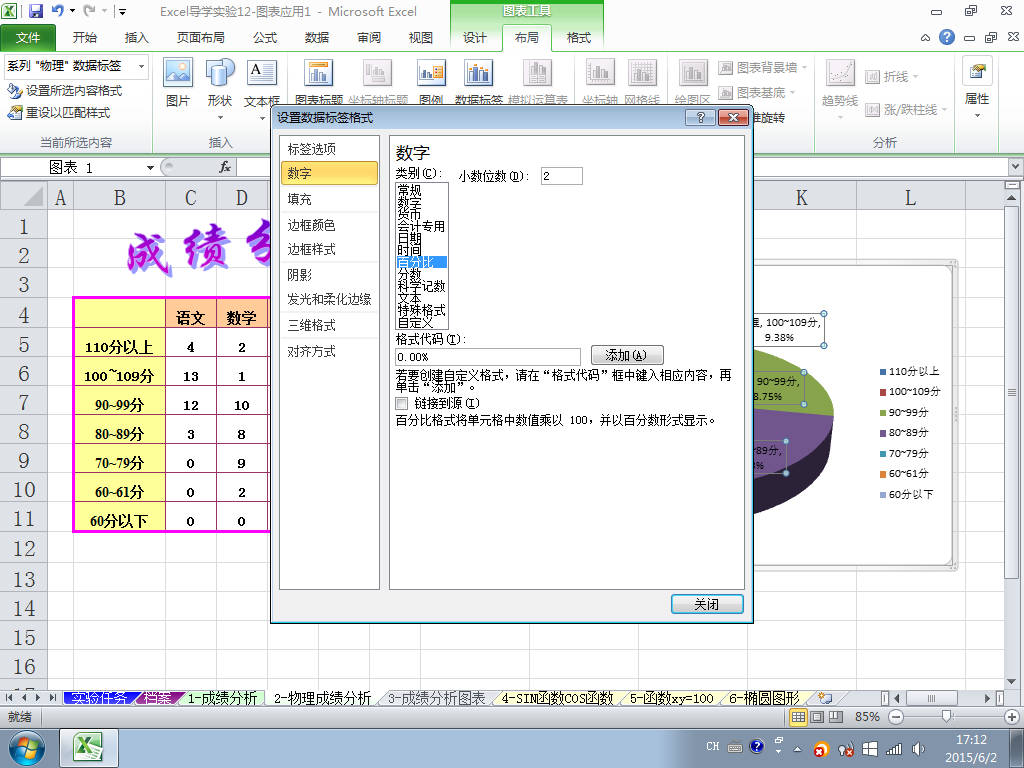This screenshot has height=768, width=1024.
Task: Toggle the 链接到源 checkbox
Action: (x=402, y=404)
